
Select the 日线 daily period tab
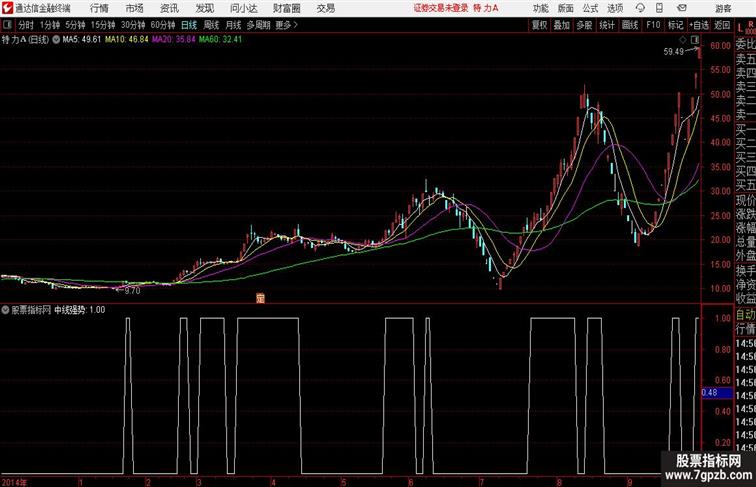189,25
